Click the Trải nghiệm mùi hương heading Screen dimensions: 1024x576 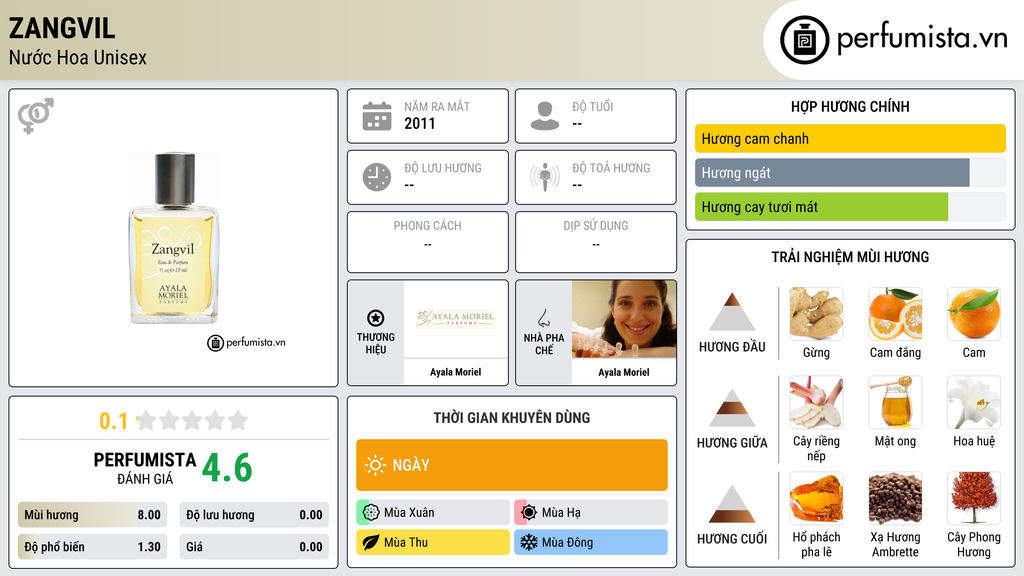(x=850, y=257)
